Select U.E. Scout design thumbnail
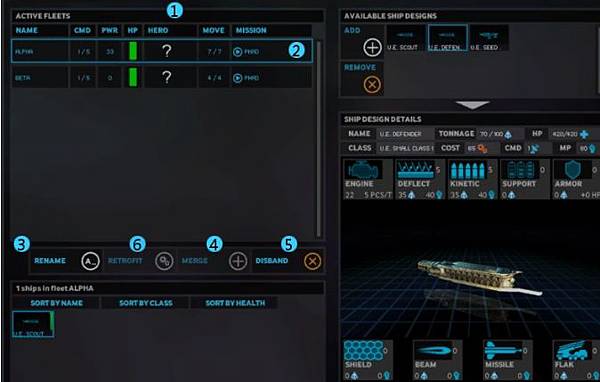Screen dimensions: 600x382 pyautogui.click(x=405, y=38)
